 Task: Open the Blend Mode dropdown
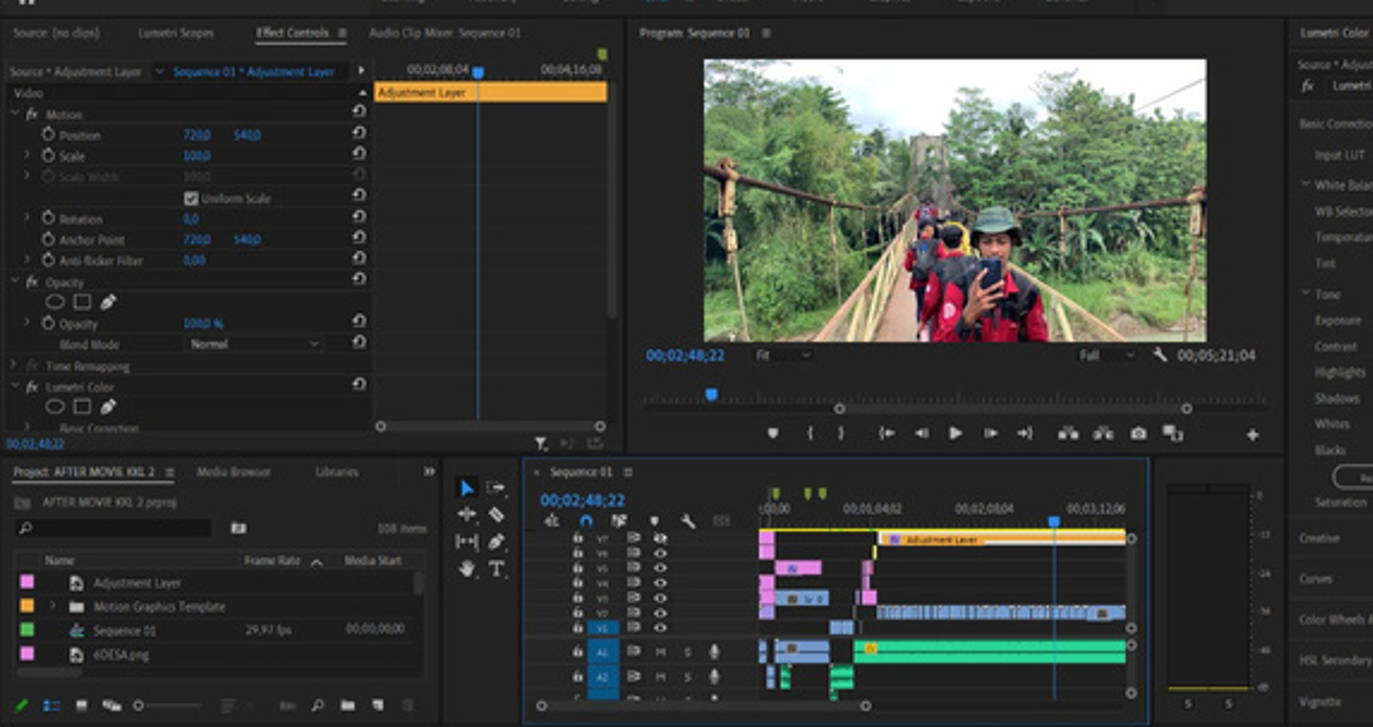(x=254, y=344)
